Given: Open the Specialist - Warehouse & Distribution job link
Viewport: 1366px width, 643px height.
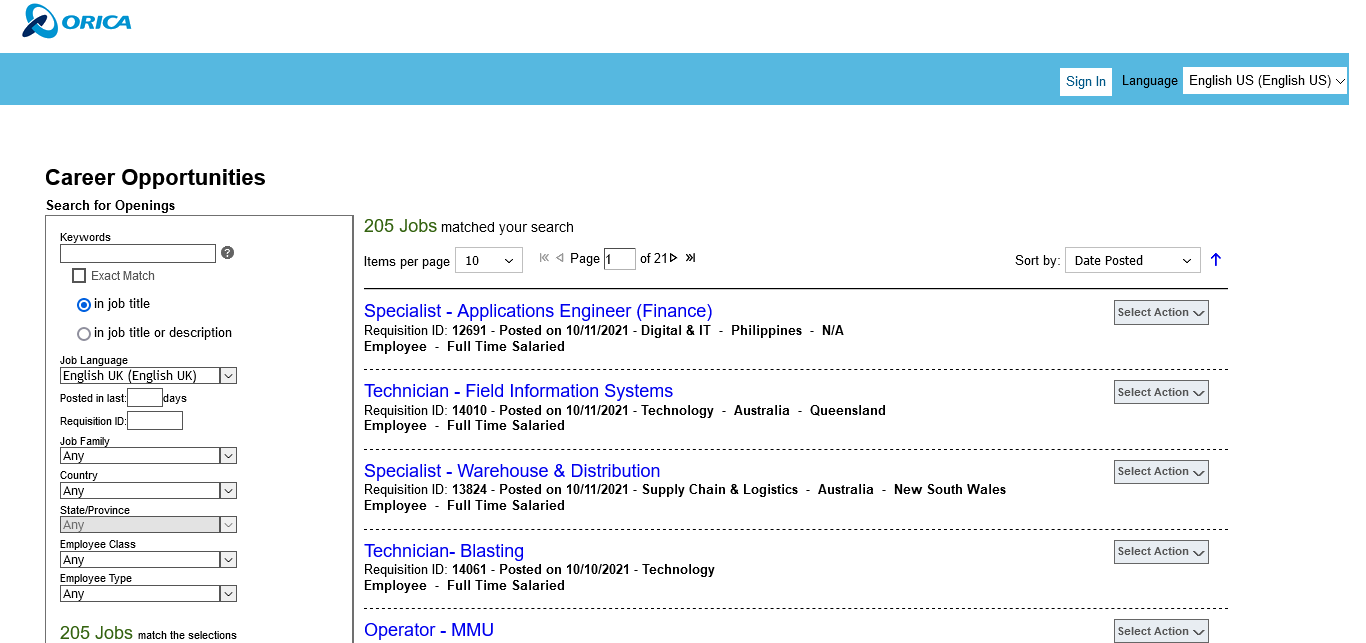Looking at the screenshot, I should [x=512, y=471].
